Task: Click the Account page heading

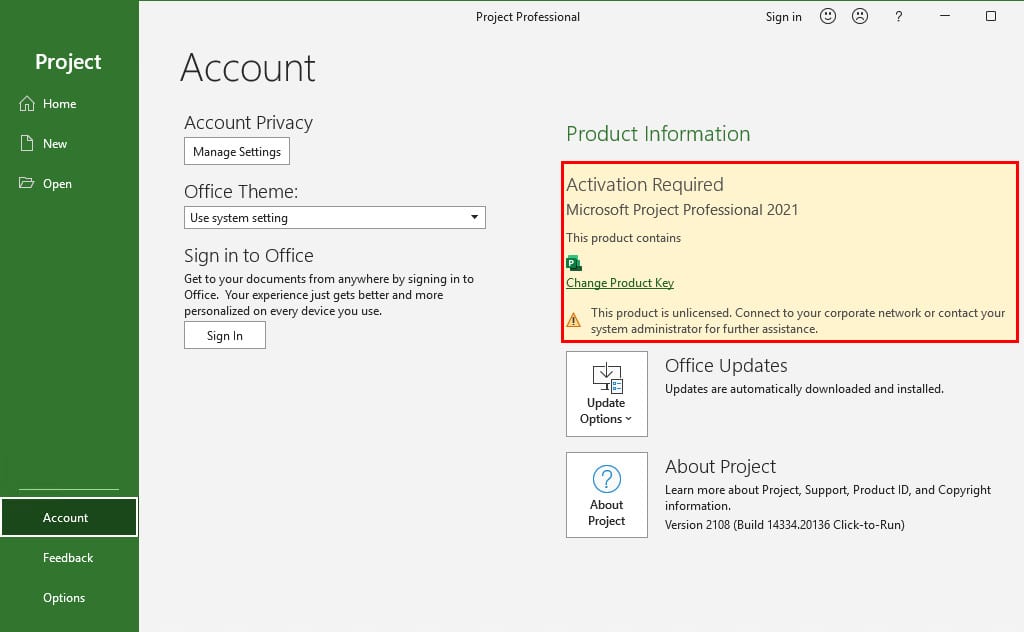Action: (x=248, y=68)
